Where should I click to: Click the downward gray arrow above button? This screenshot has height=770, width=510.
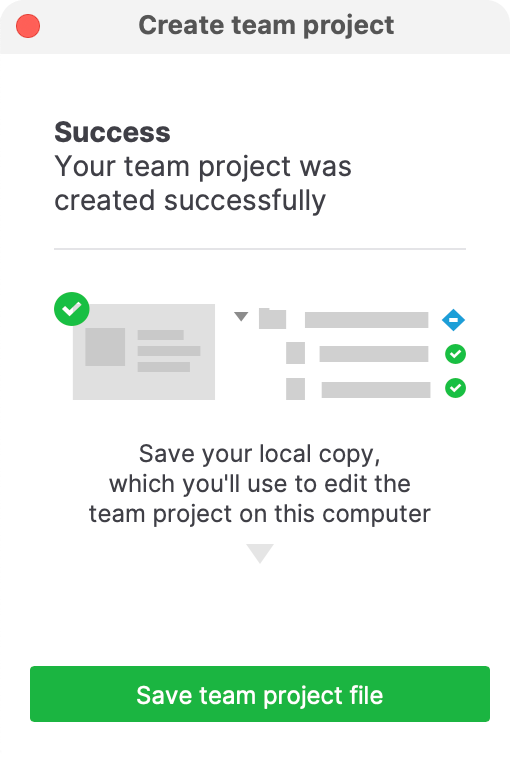click(260, 553)
